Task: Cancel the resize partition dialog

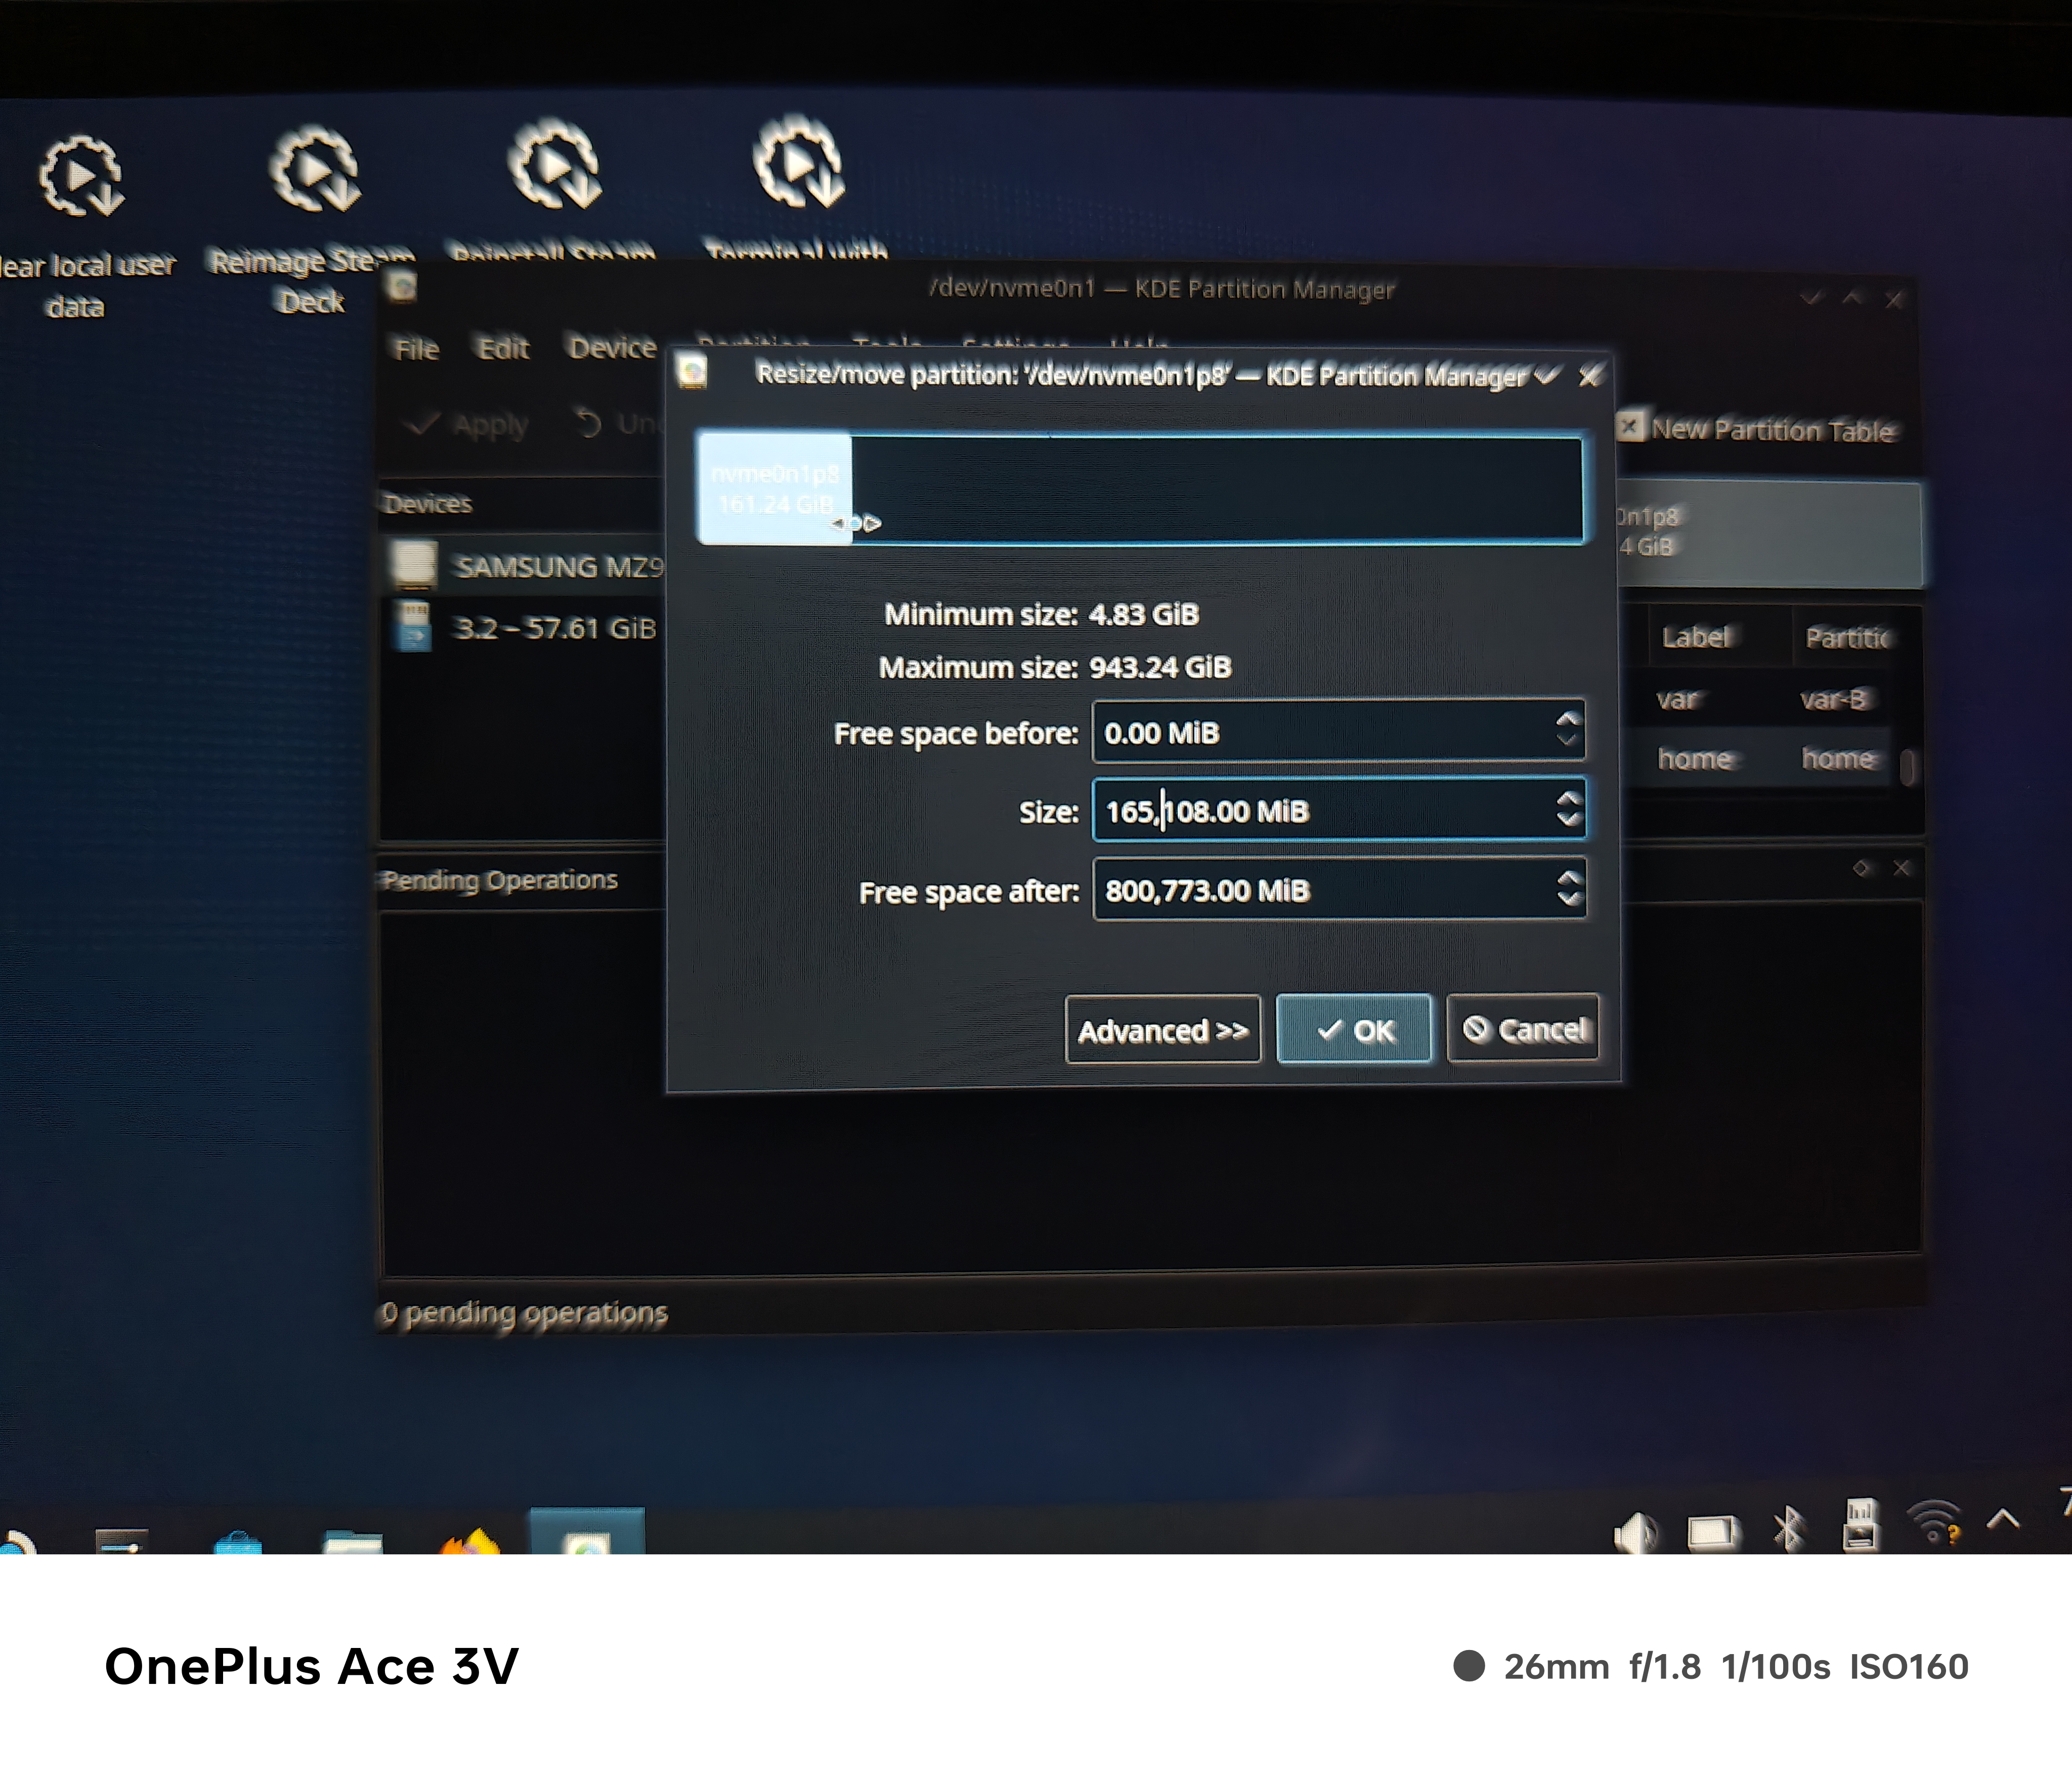Action: (1522, 1029)
